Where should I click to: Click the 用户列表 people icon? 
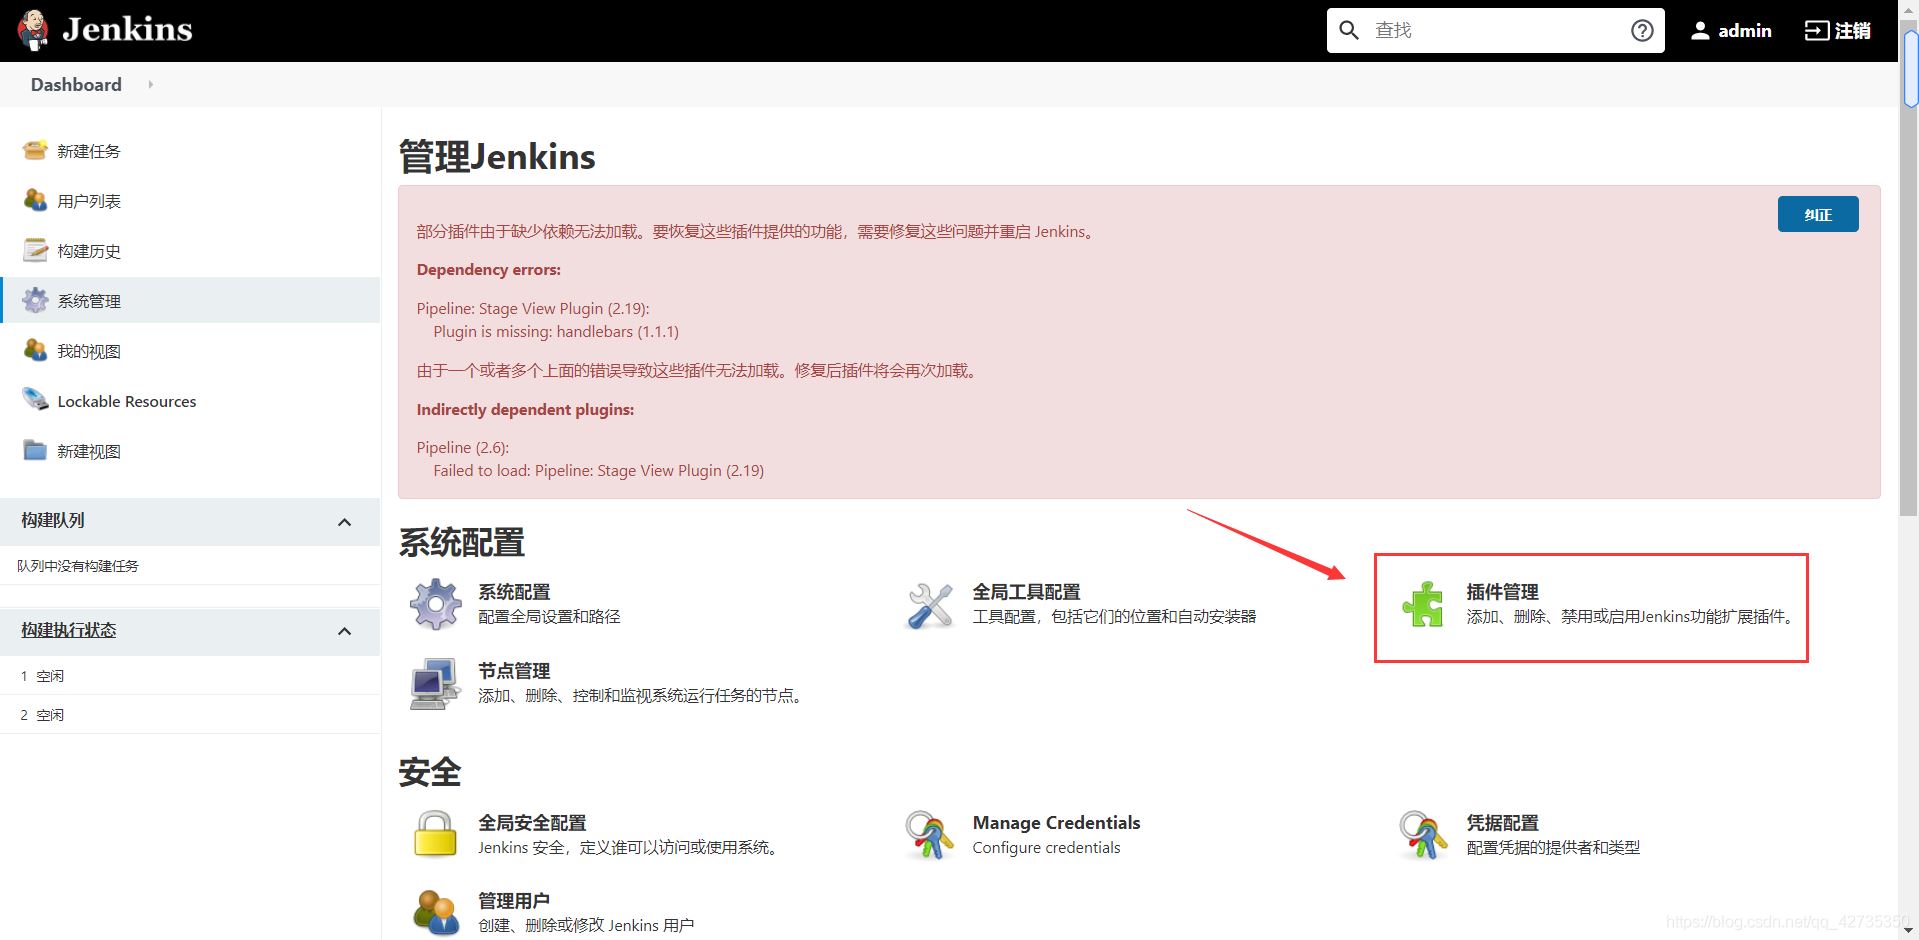(x=35, y=200)
